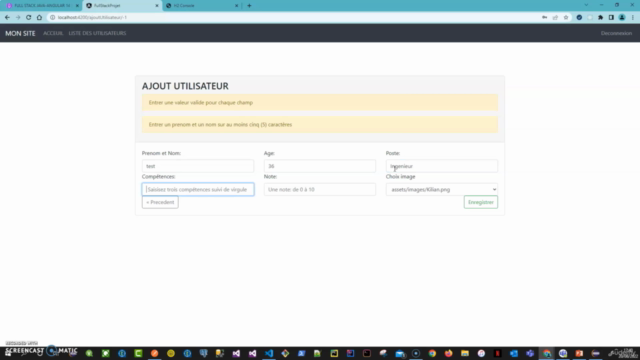Open the Chrome three-dot menu

(x=633, y=18)
